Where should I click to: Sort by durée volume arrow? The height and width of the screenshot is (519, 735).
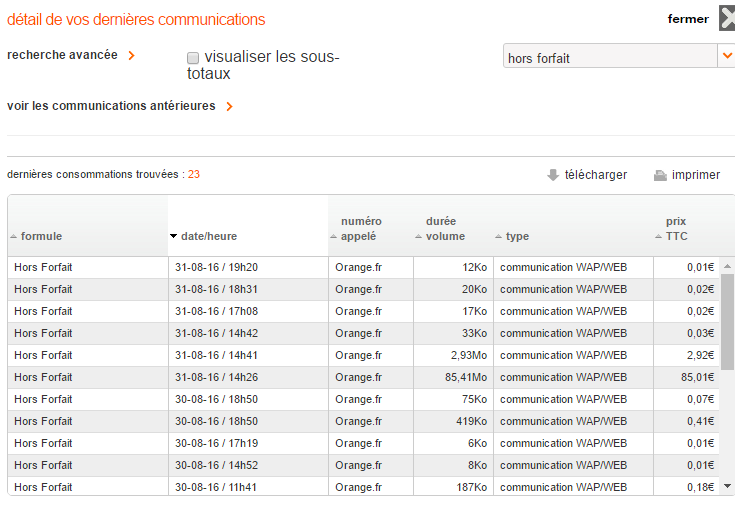(419, 236)
